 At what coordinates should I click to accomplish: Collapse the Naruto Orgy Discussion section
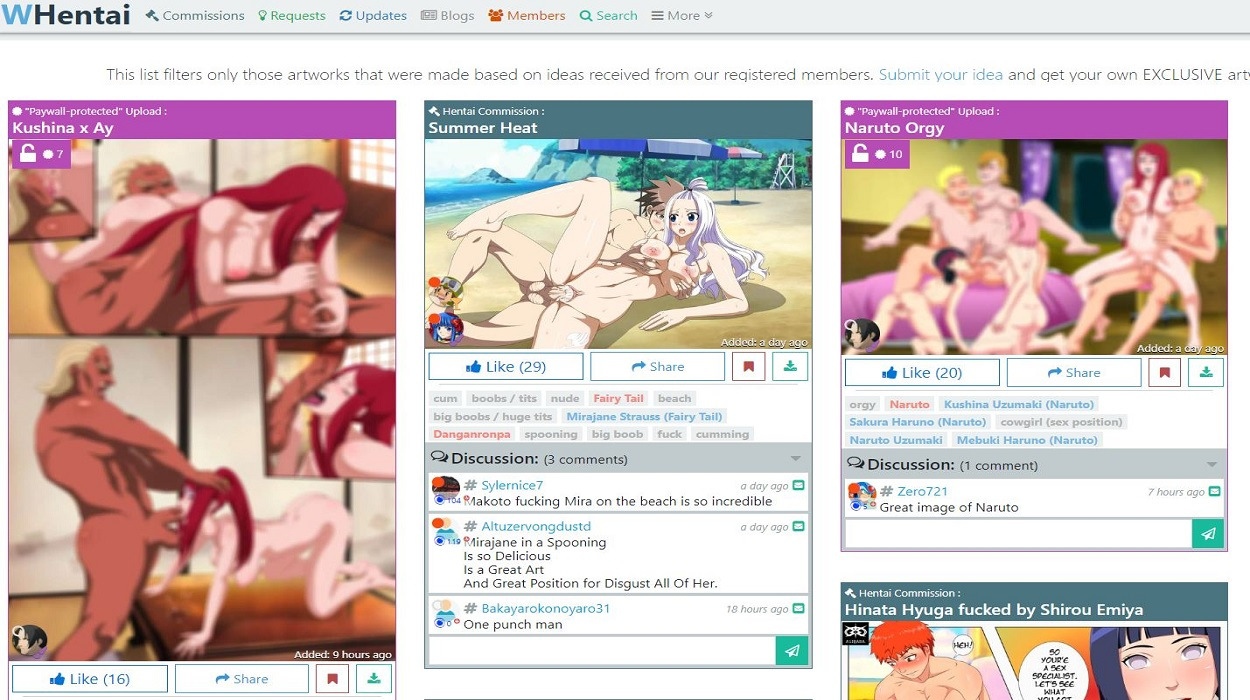(1212, 465)
